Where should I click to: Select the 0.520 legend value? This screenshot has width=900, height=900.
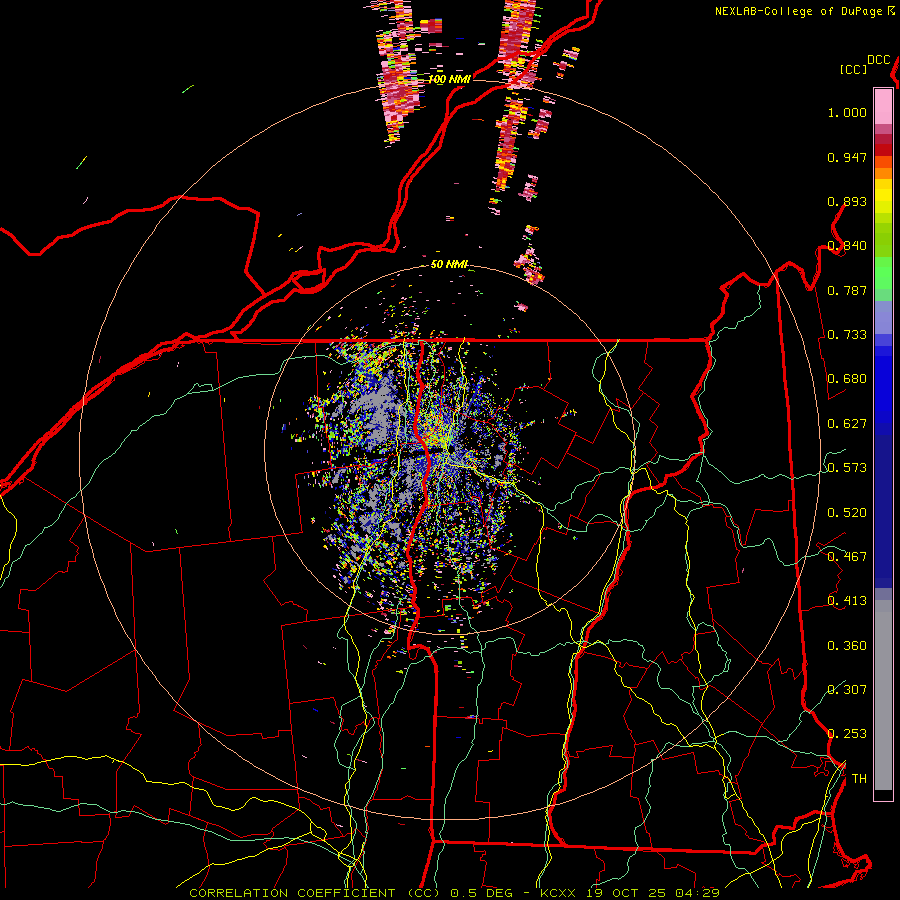pos(847,513)
